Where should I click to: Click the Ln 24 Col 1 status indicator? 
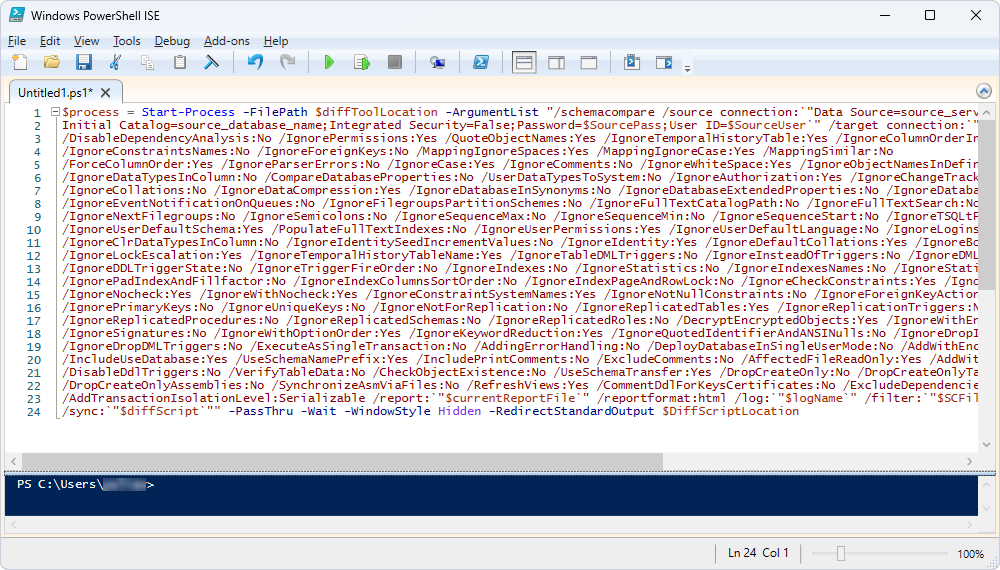pyautogui.click(x=758, y=553)
